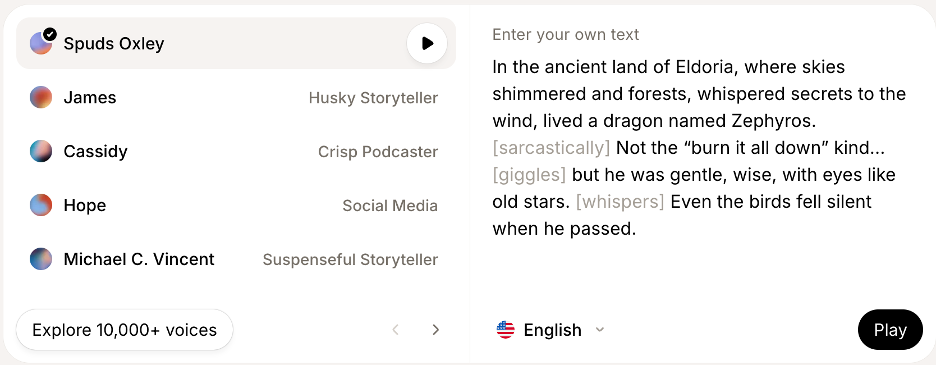The width and height of the screenshot is (936, 366).
Task: Click the Social Media label
Action: pyautogui.click(x=390, y=205)
